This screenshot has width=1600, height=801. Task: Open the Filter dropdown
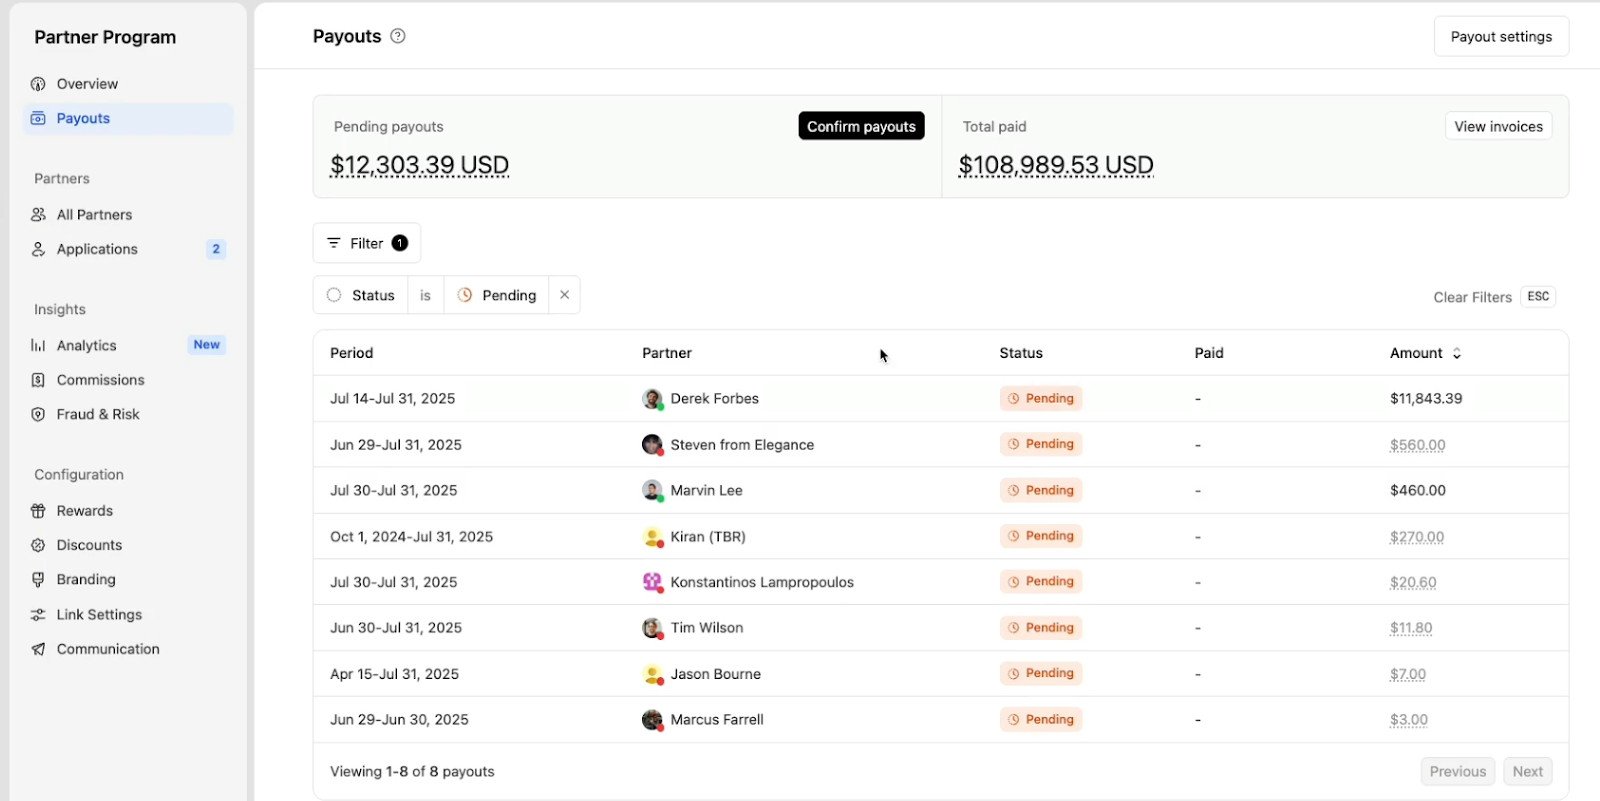[x=367, y=243]
